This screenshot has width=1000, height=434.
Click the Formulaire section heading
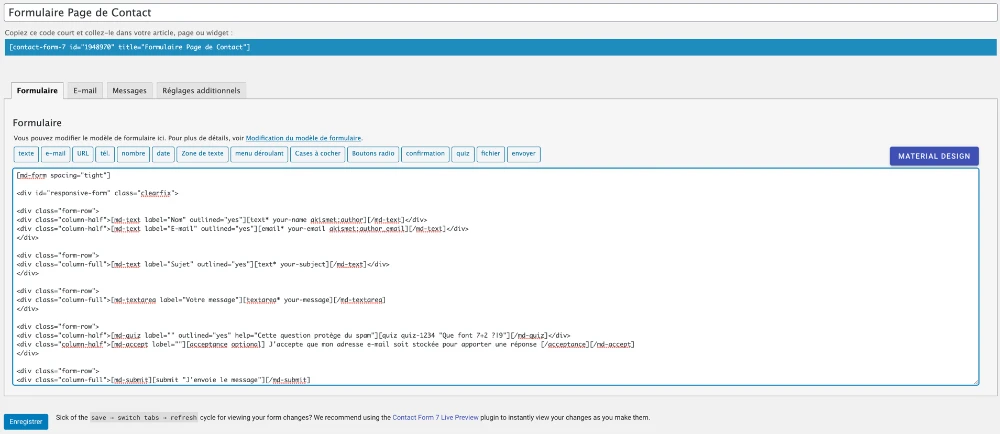pyautogui.click(x=37, y=122)
